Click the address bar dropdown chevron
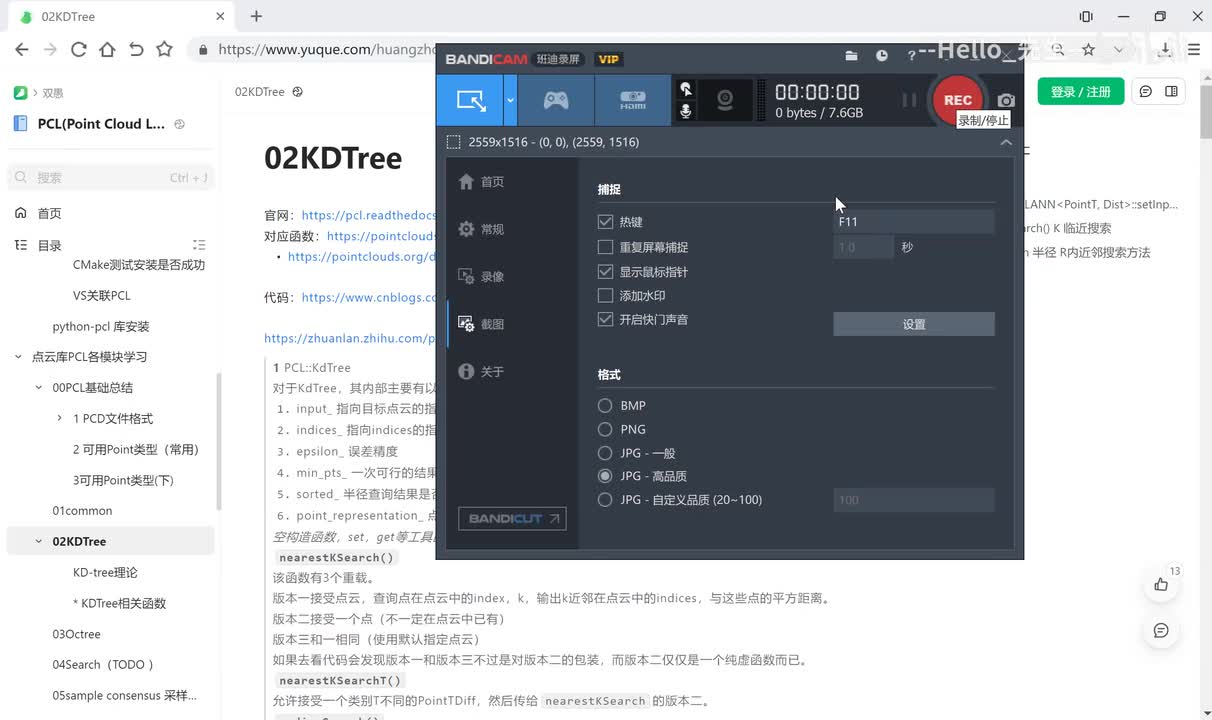Image resolution: width=1212 pixels, height=720 pixels. coord(1118,49)
